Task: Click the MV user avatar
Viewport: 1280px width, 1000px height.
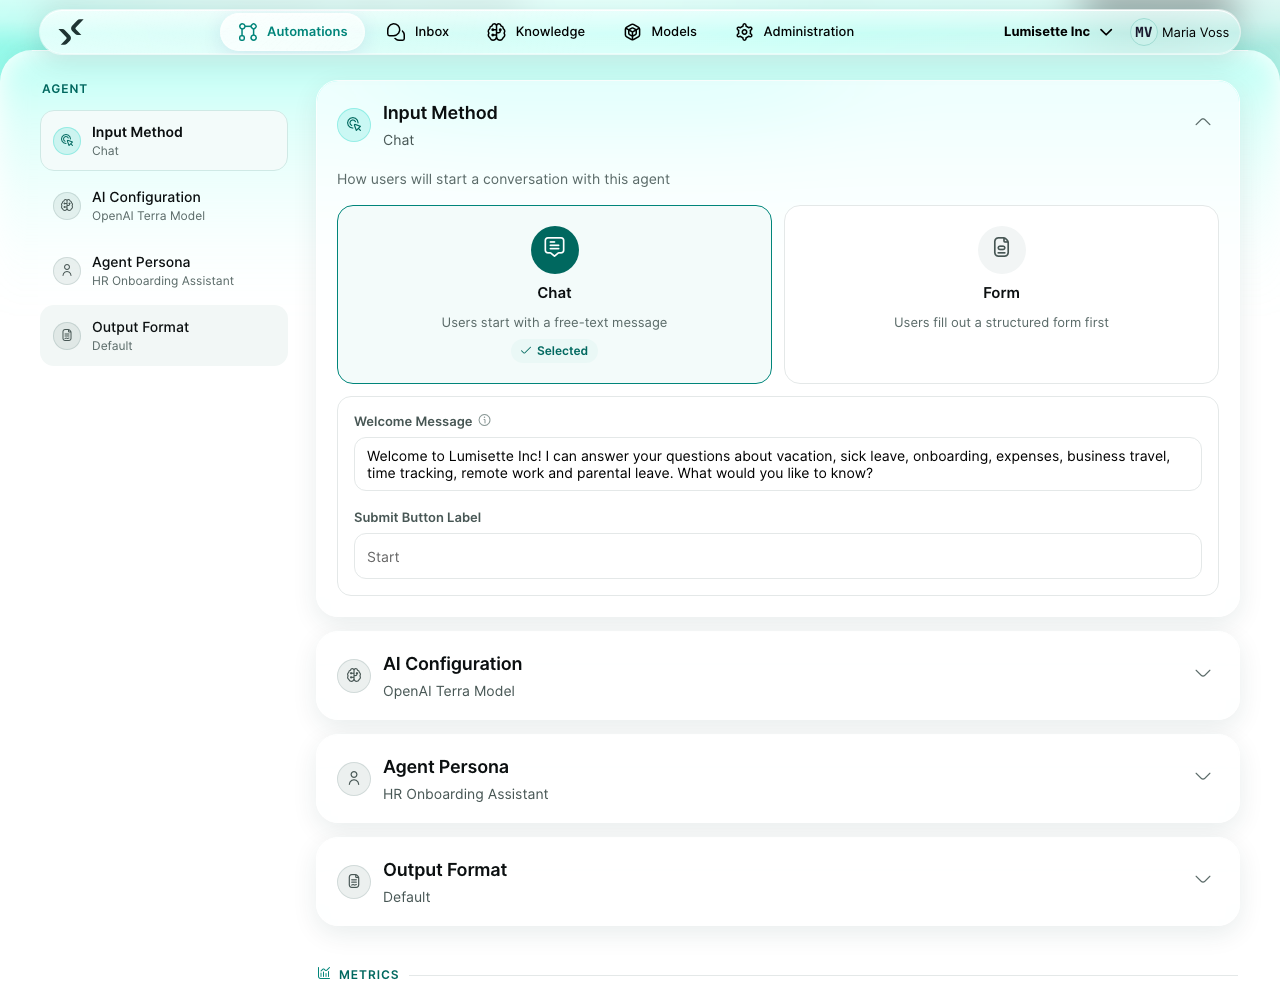Action: tap(1143, 32)
